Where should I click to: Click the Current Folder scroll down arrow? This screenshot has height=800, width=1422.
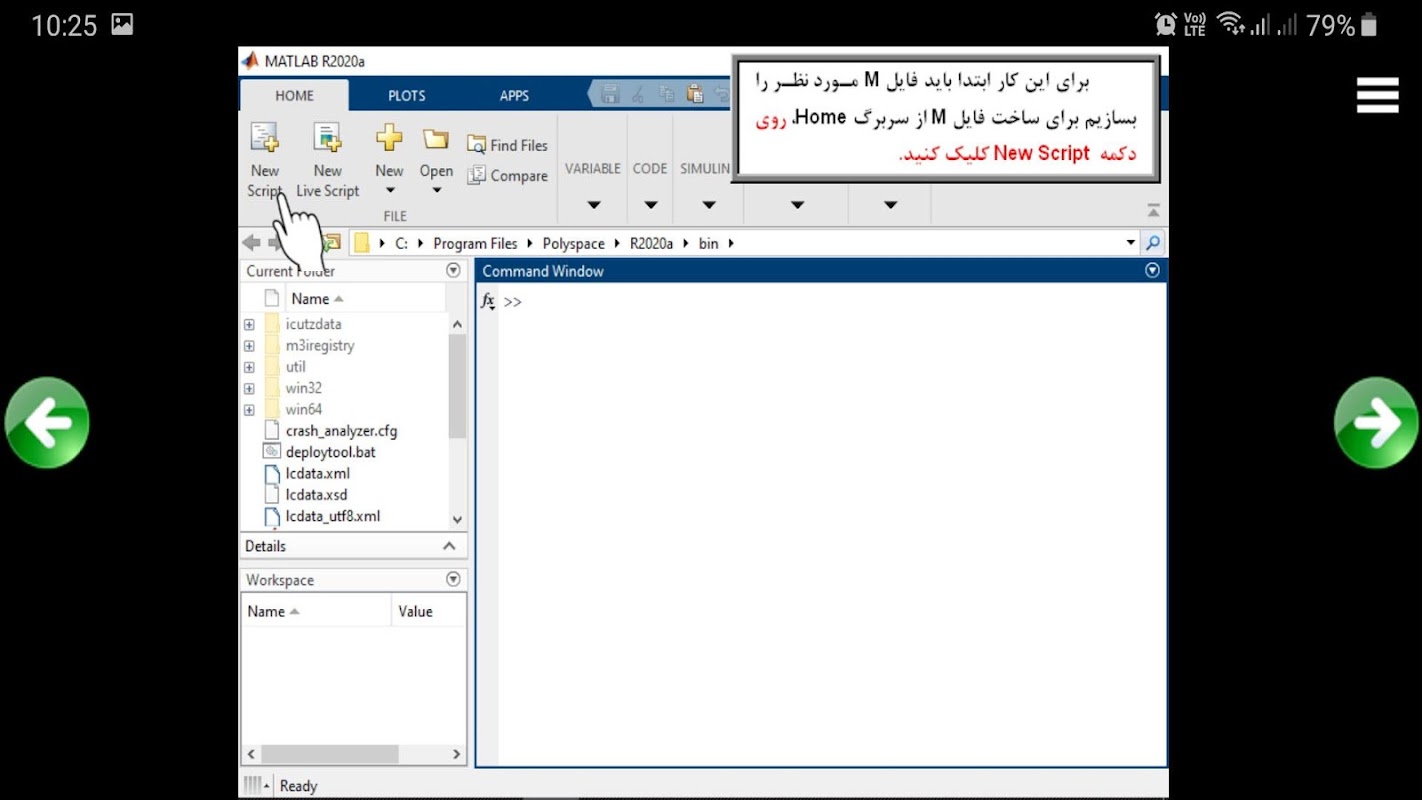pos(458,519)
